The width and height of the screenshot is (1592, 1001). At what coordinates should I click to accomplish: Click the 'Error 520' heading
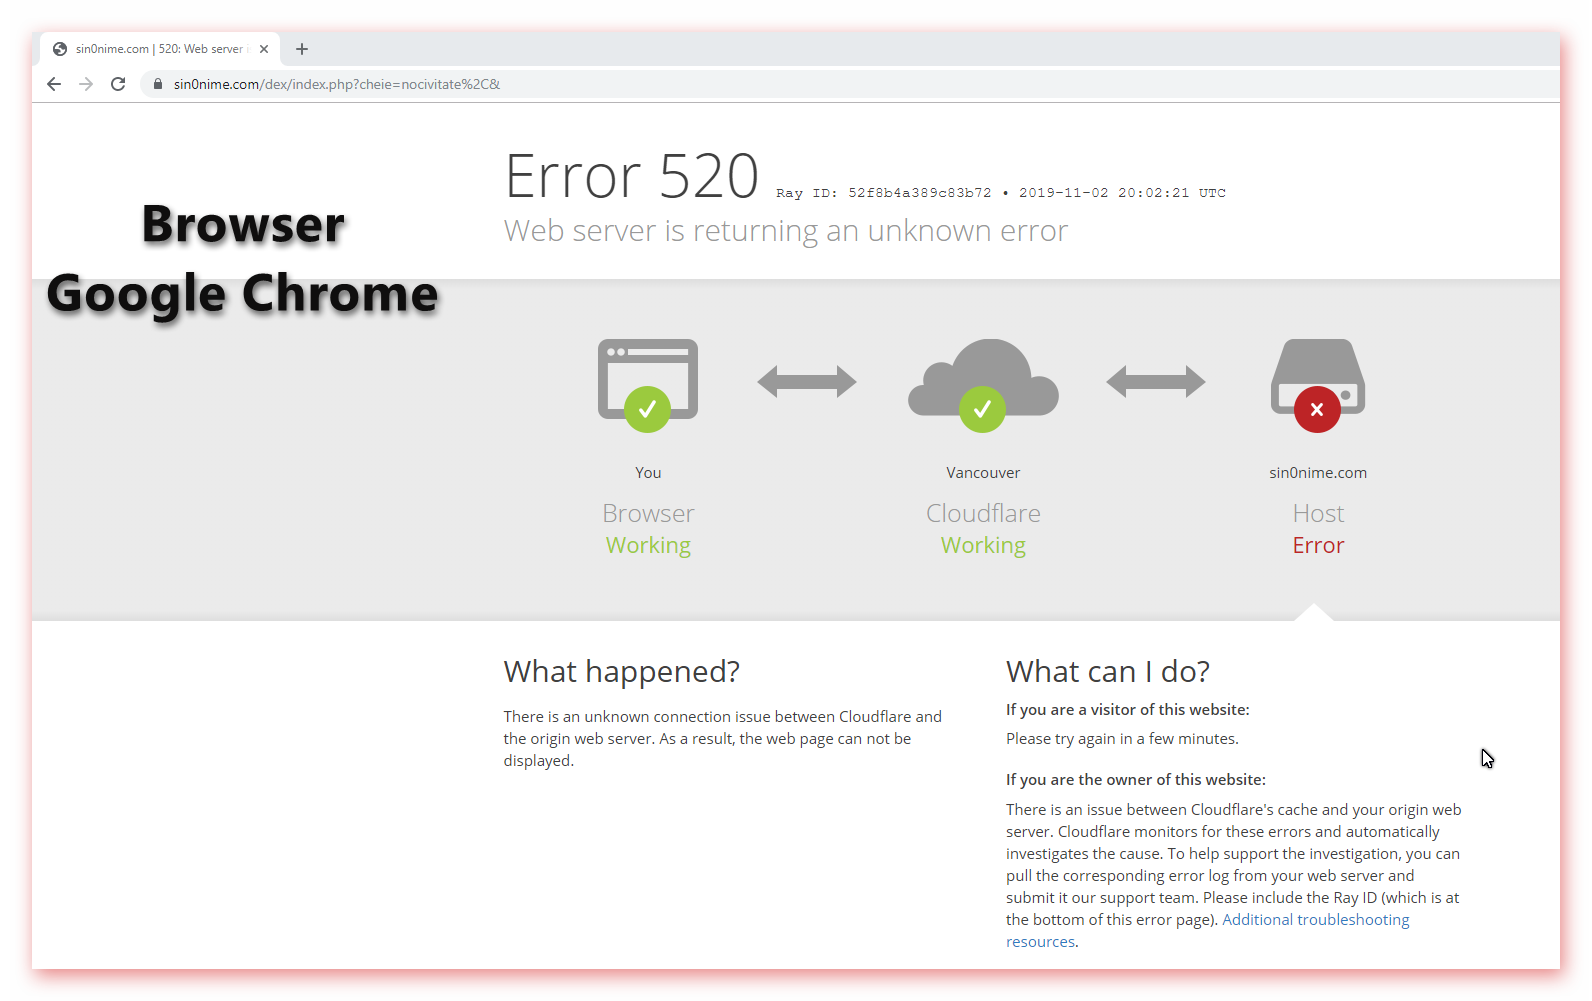click(632, 177)
